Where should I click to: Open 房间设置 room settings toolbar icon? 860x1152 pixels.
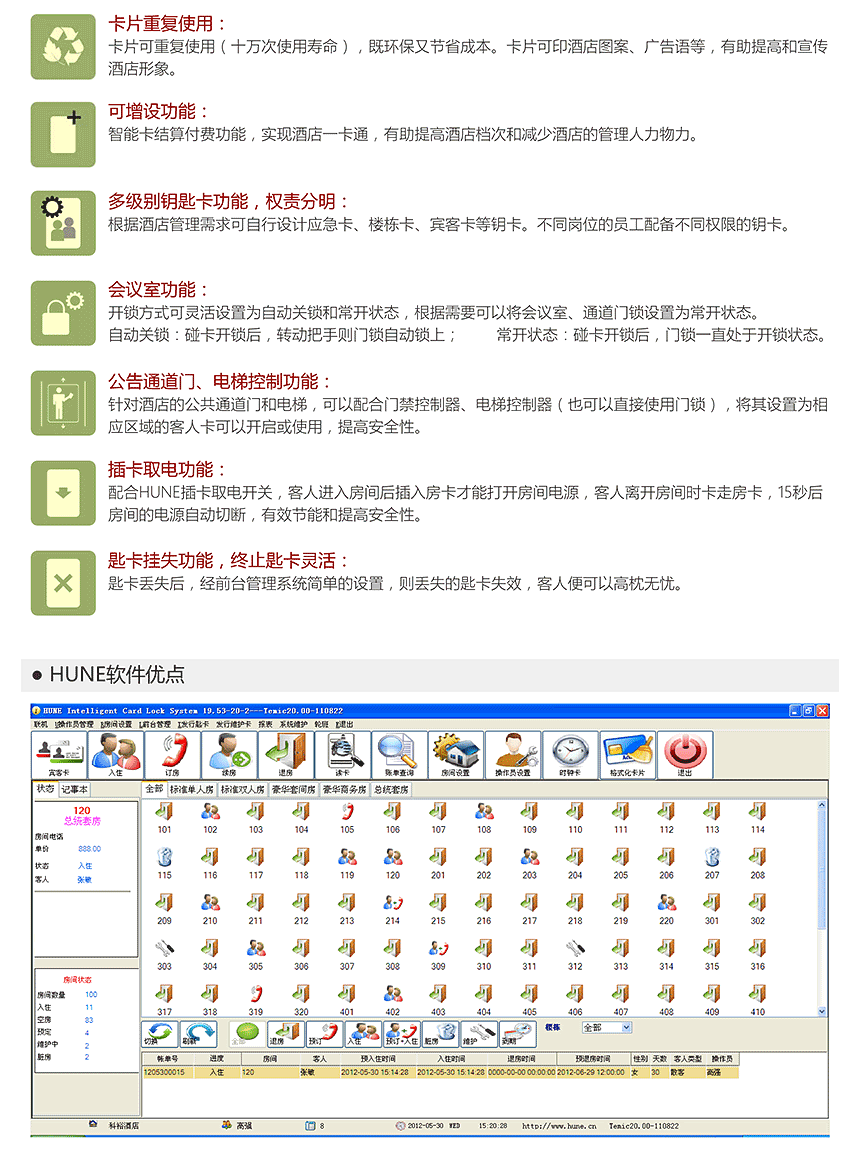[x=455, y=755]
